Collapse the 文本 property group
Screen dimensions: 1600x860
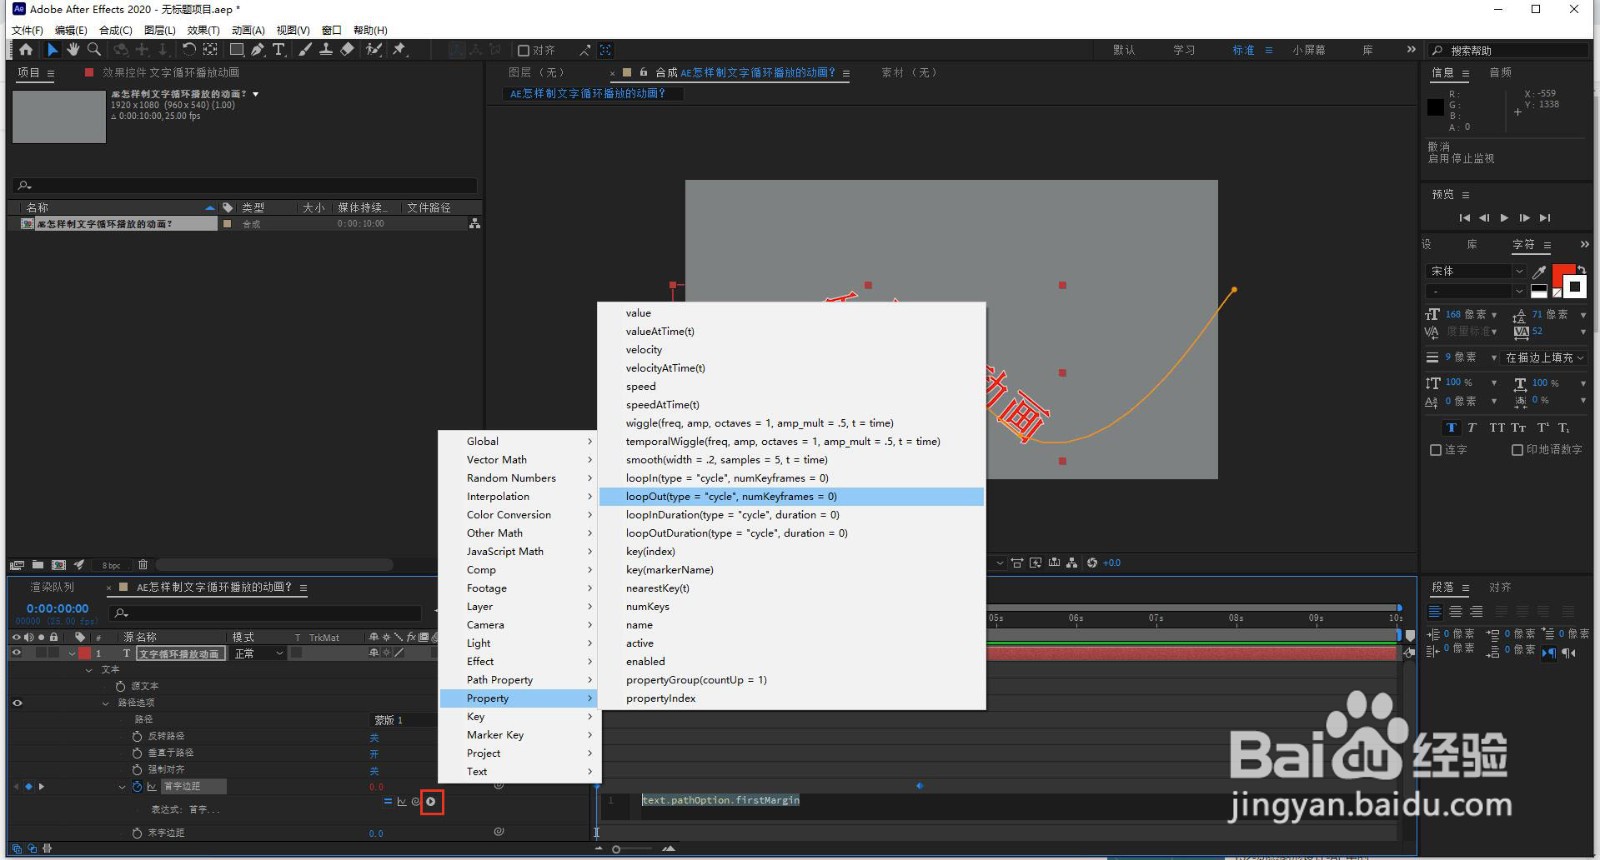click(89, 670)
